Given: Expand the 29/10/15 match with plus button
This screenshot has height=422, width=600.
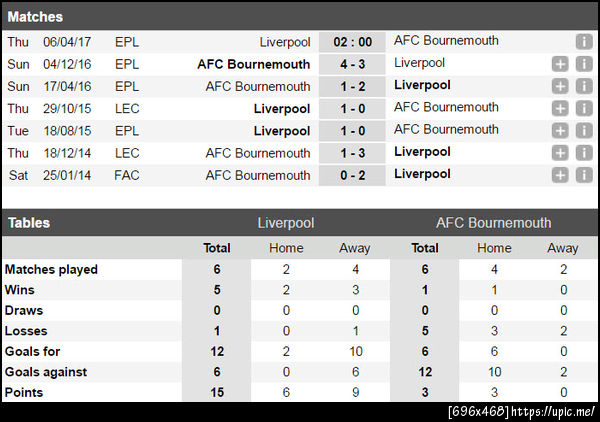Looking at the screenshot, I should 560,108.
